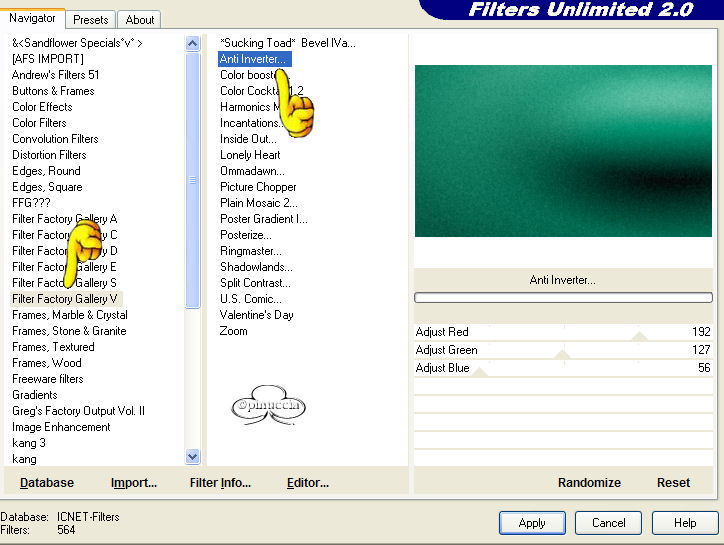The width and height of the screenshot is (724, 545).
Task: Select Picture Chopper filter
Action: tap(258, 187)
